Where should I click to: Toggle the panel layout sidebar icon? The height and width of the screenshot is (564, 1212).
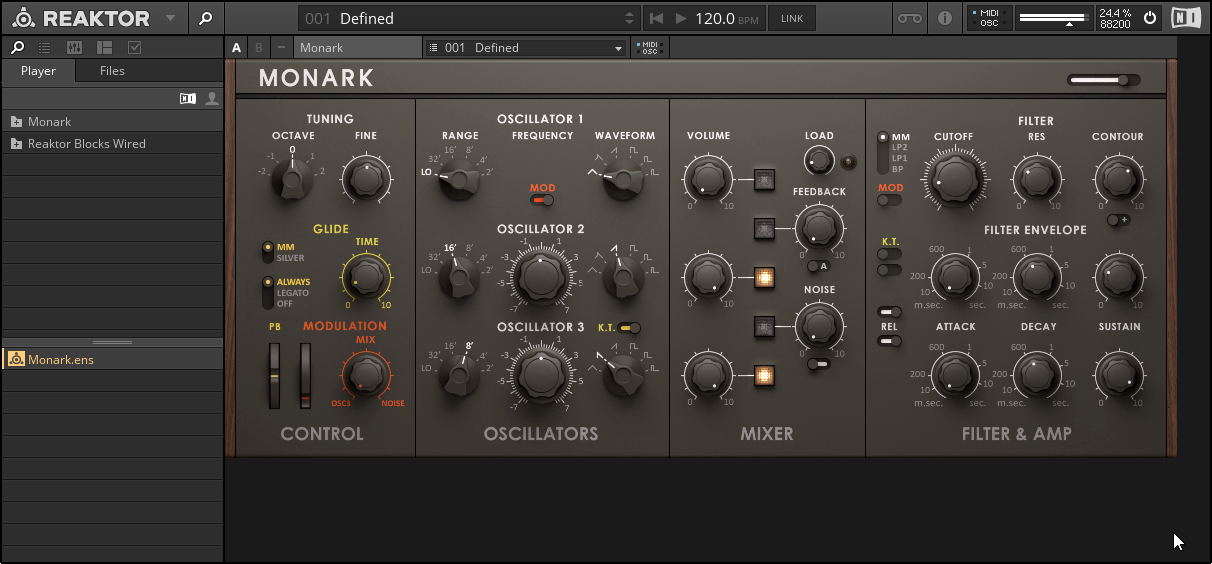pyautogui.click(x=105, y=47)
